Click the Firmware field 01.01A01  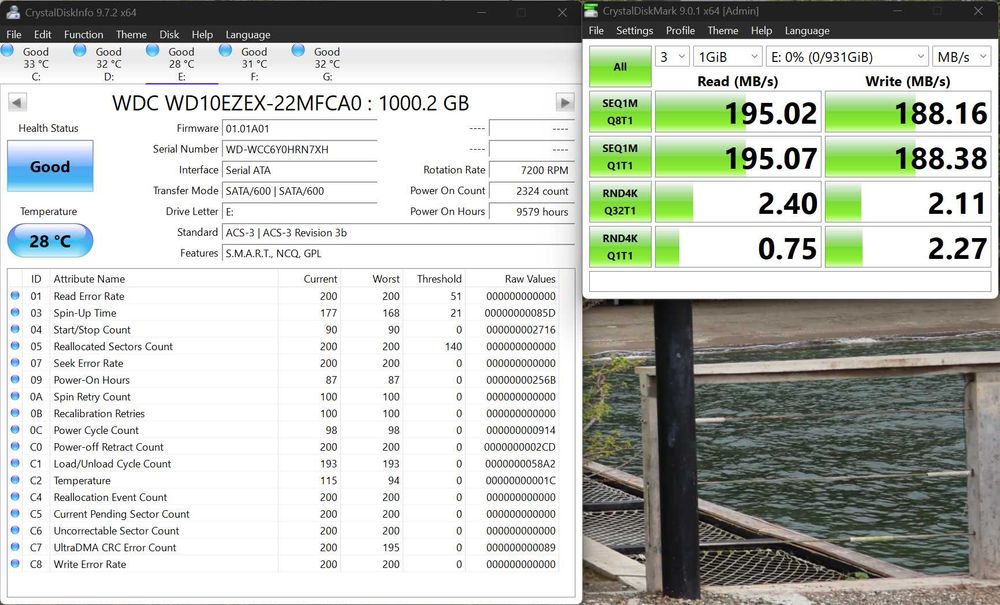300,129
